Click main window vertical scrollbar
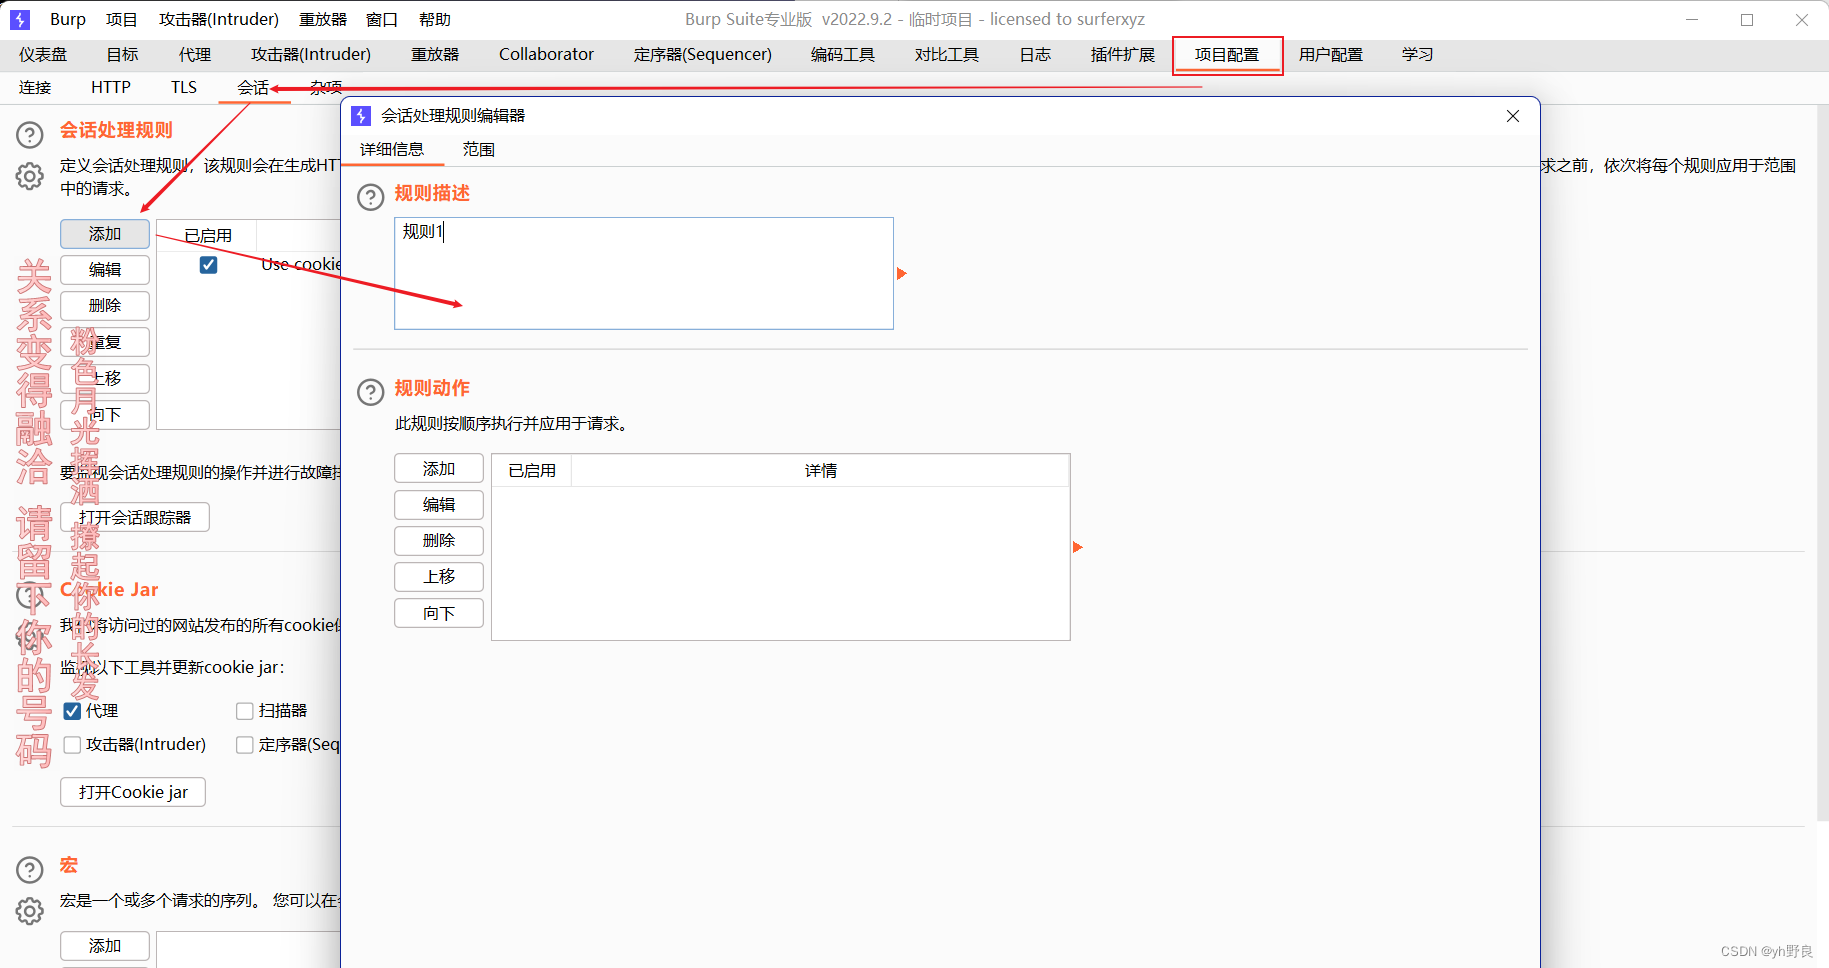Image resolution: width=1829 pixels, height=968 pixels. tap(1822, 462)
